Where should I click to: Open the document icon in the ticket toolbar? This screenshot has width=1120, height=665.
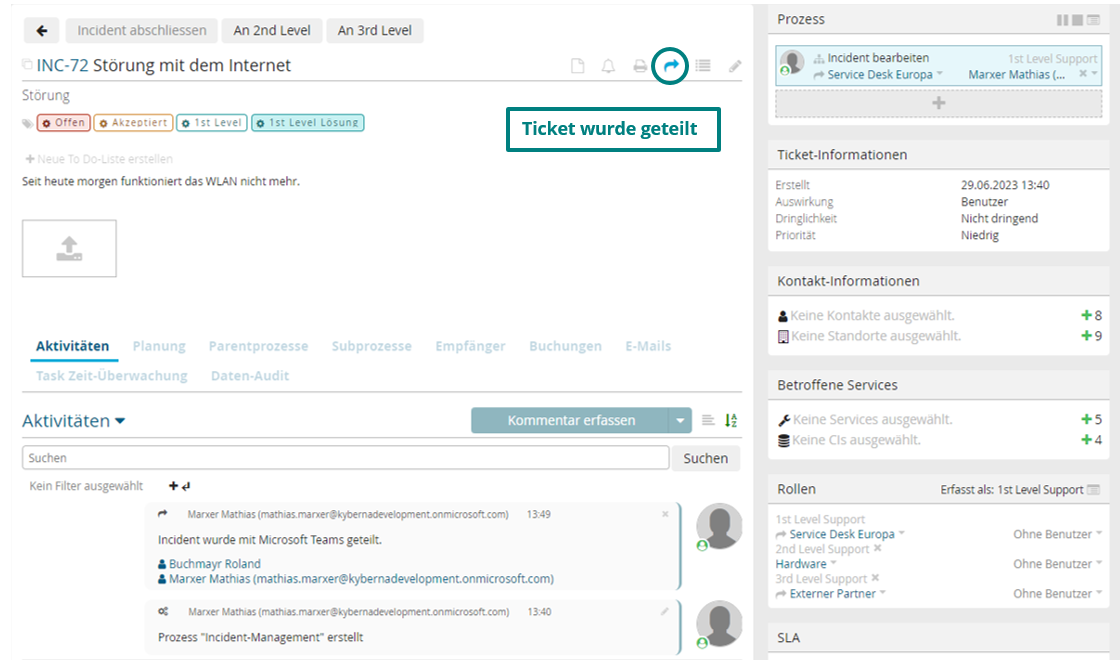click(577, 66)
